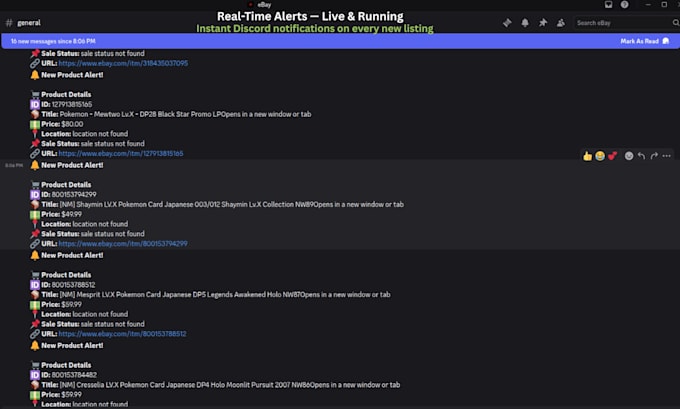Click Location line under the $80.00 price
Viewport: 680px width, 409px height.
pyautogui.click(x=85, y=134)
